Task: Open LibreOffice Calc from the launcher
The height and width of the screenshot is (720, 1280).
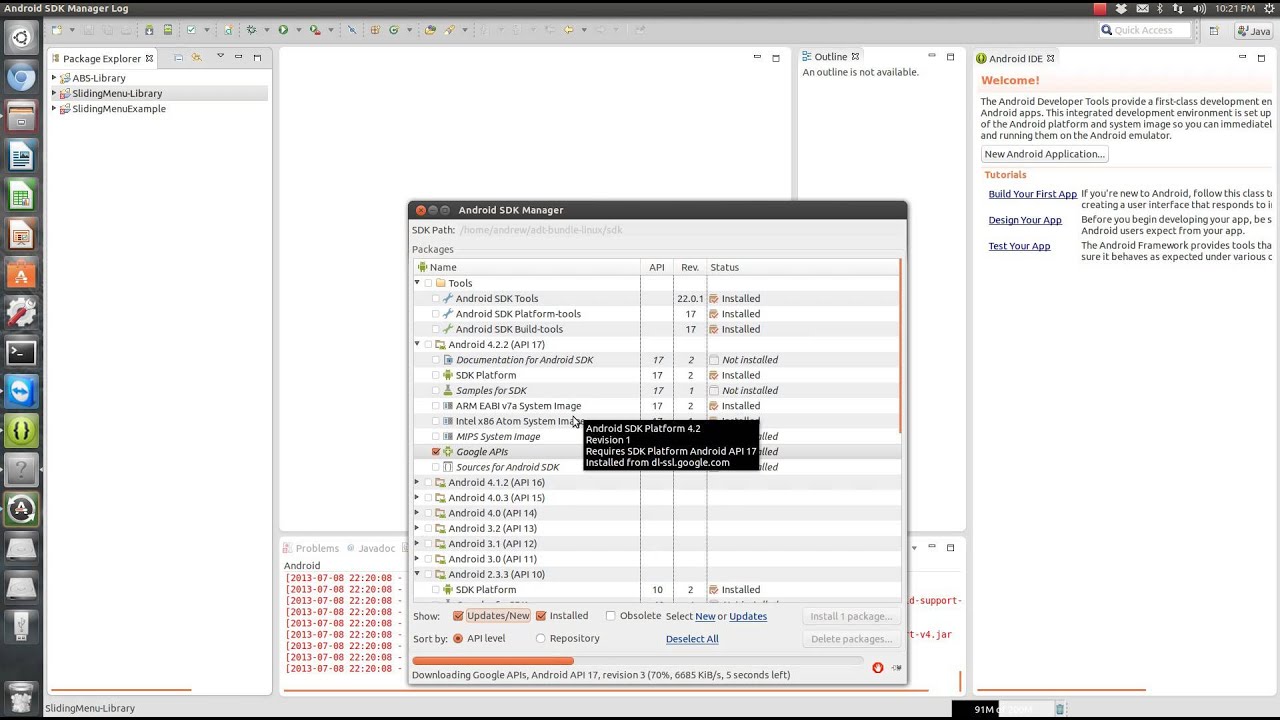Action: pyautogui.click(x=21, y=196)
